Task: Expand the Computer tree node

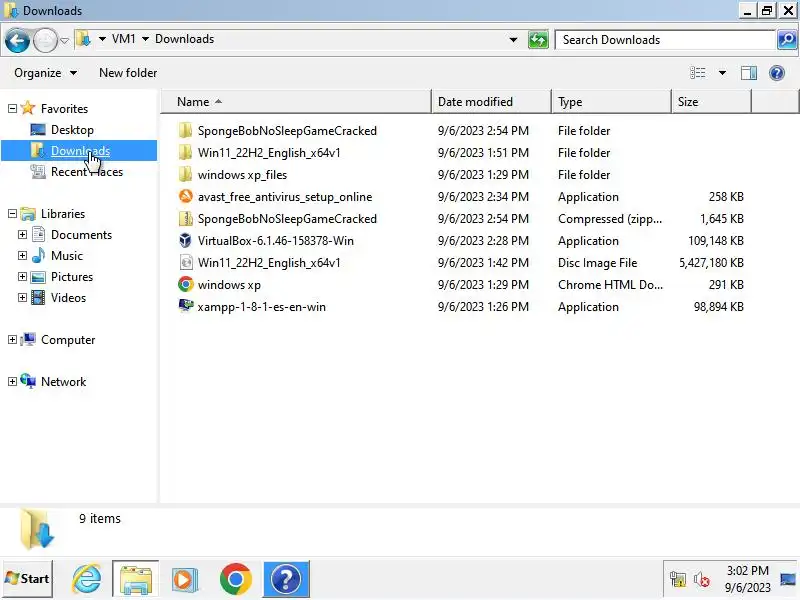Action: coord(12,340)
